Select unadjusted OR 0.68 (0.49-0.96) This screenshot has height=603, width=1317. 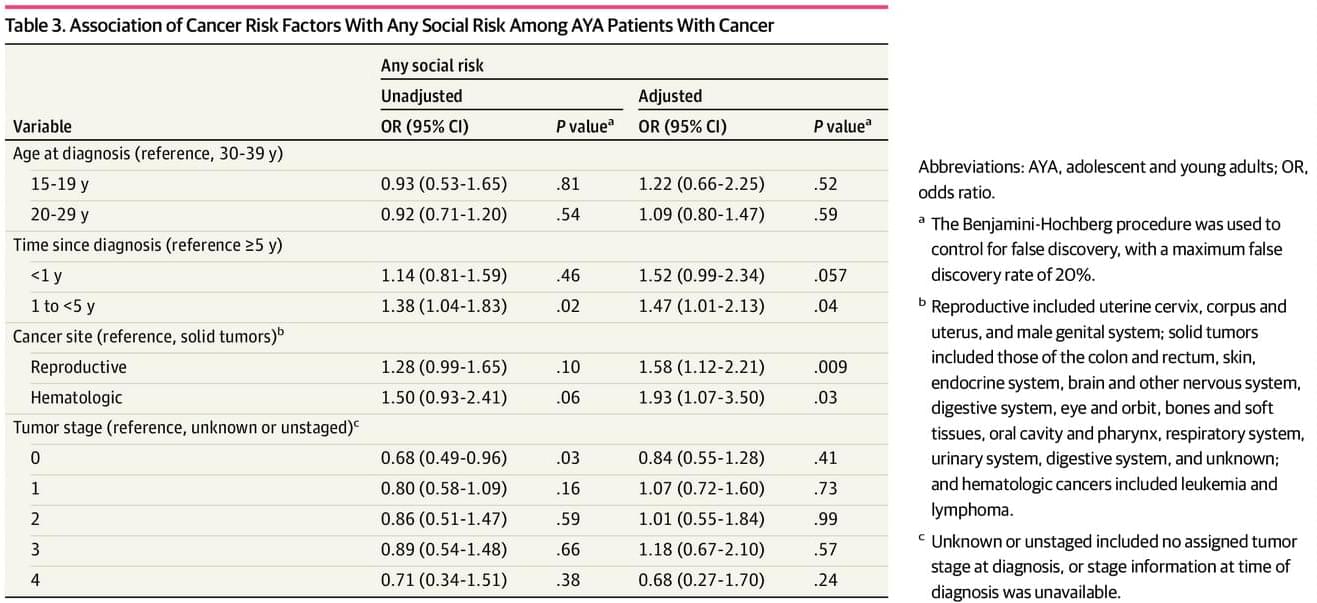click(443, 458)
